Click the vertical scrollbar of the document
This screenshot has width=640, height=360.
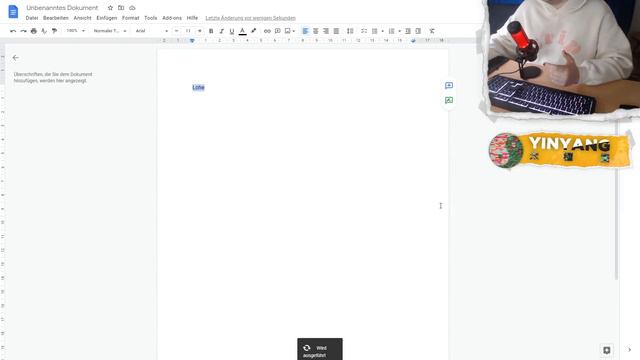pyautogui.click(x=616, y=200)
